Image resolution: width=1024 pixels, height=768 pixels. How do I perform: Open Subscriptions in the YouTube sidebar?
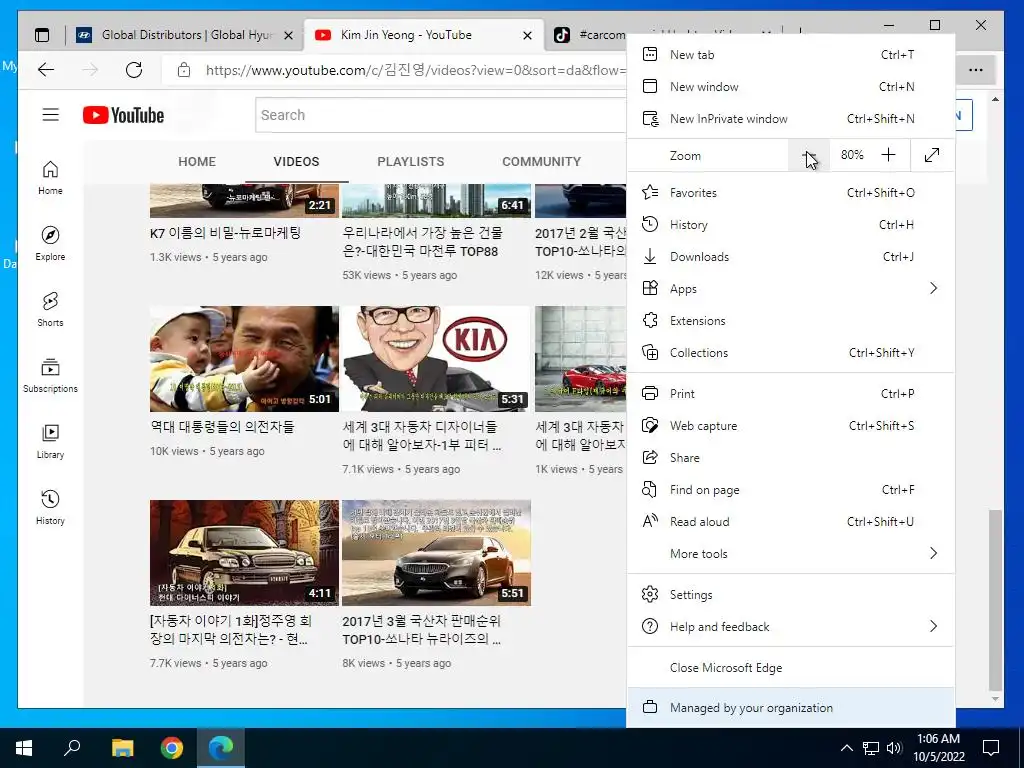tap(50, 376)
